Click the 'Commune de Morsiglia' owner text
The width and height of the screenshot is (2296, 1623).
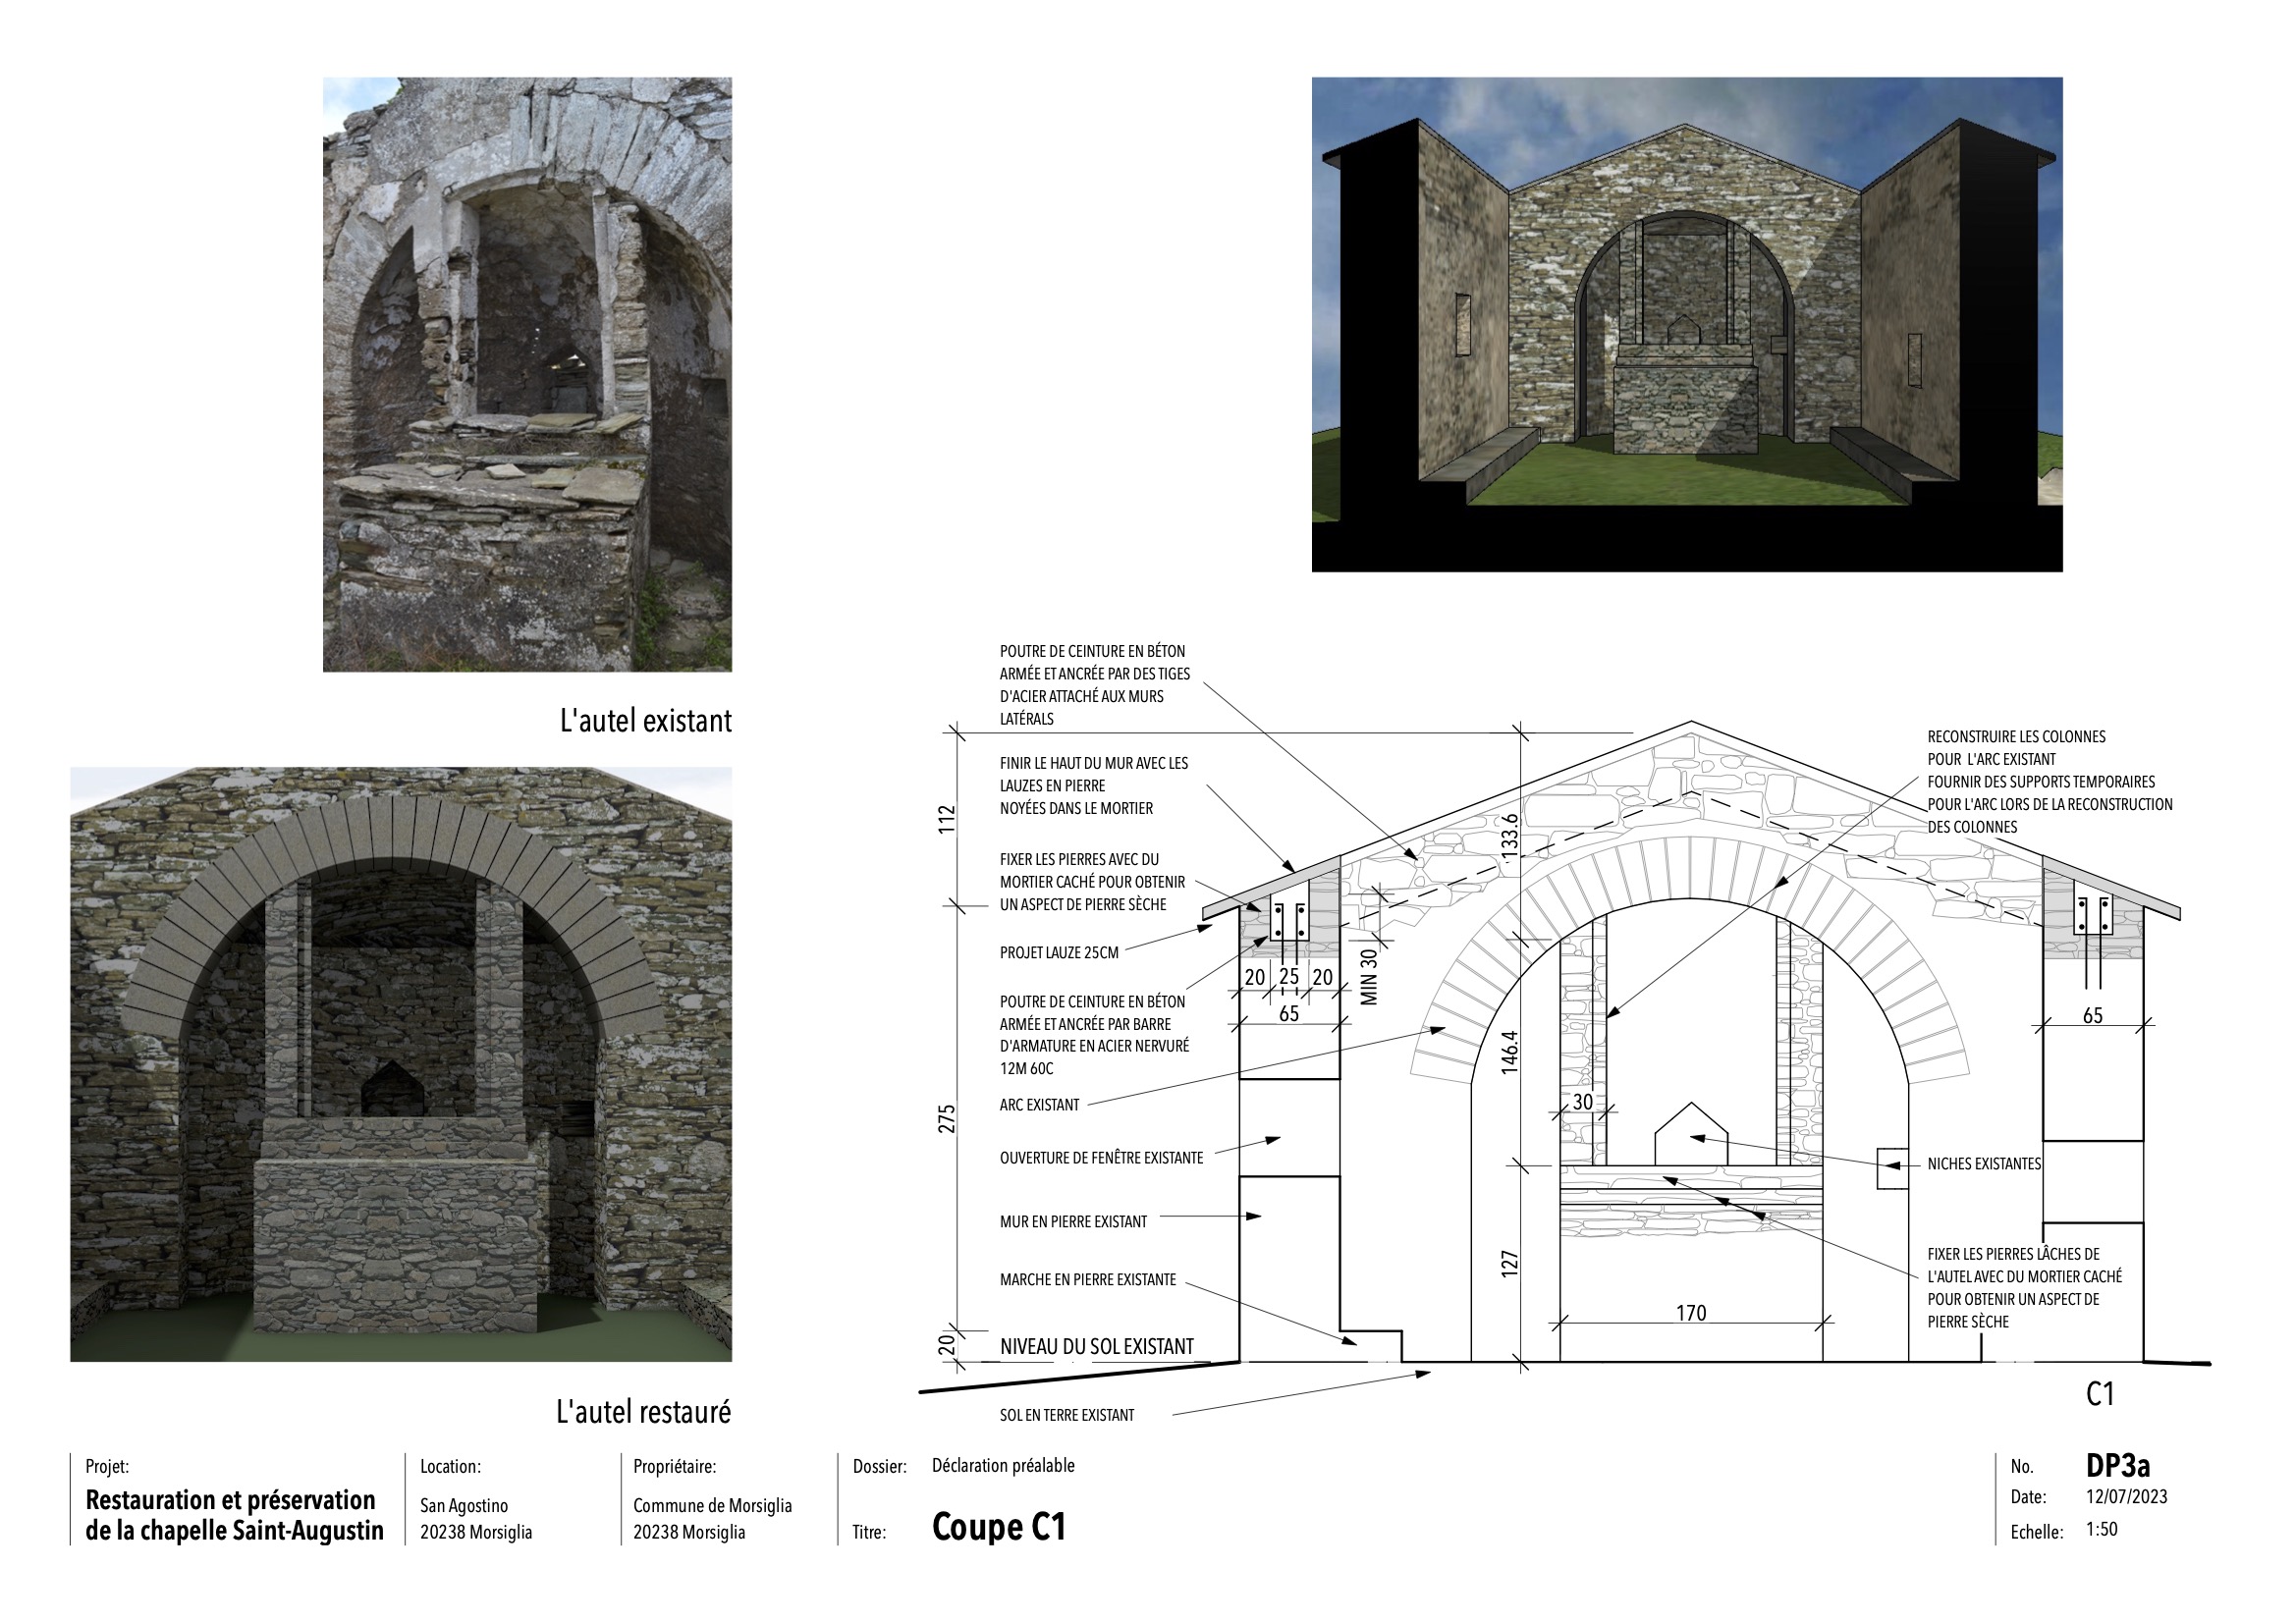(x=712, y=1506)
